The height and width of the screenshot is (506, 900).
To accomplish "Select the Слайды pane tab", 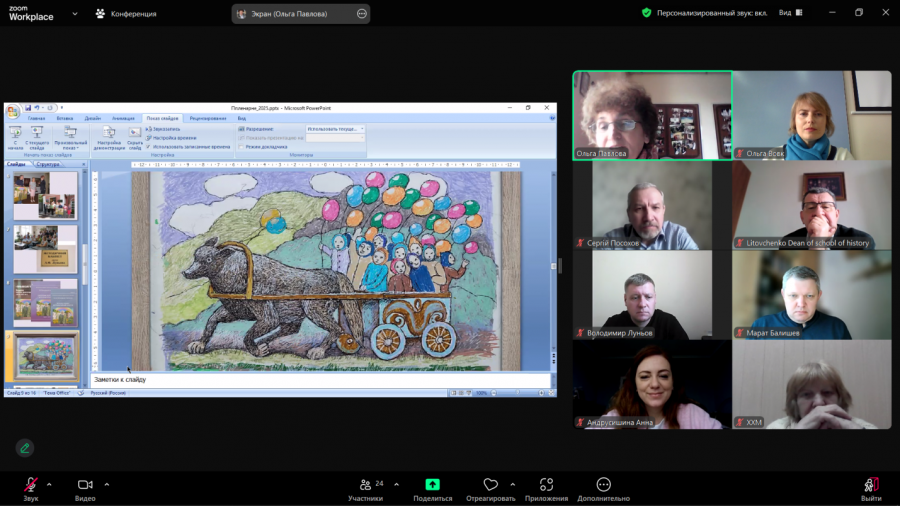I will [x=17, y=164].
